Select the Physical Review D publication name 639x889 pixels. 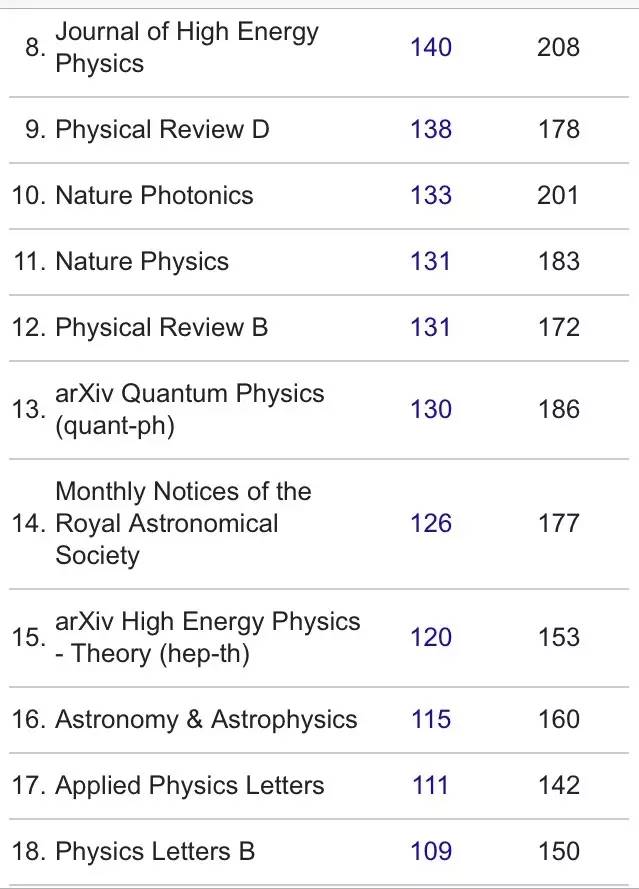tap(162, 129)
